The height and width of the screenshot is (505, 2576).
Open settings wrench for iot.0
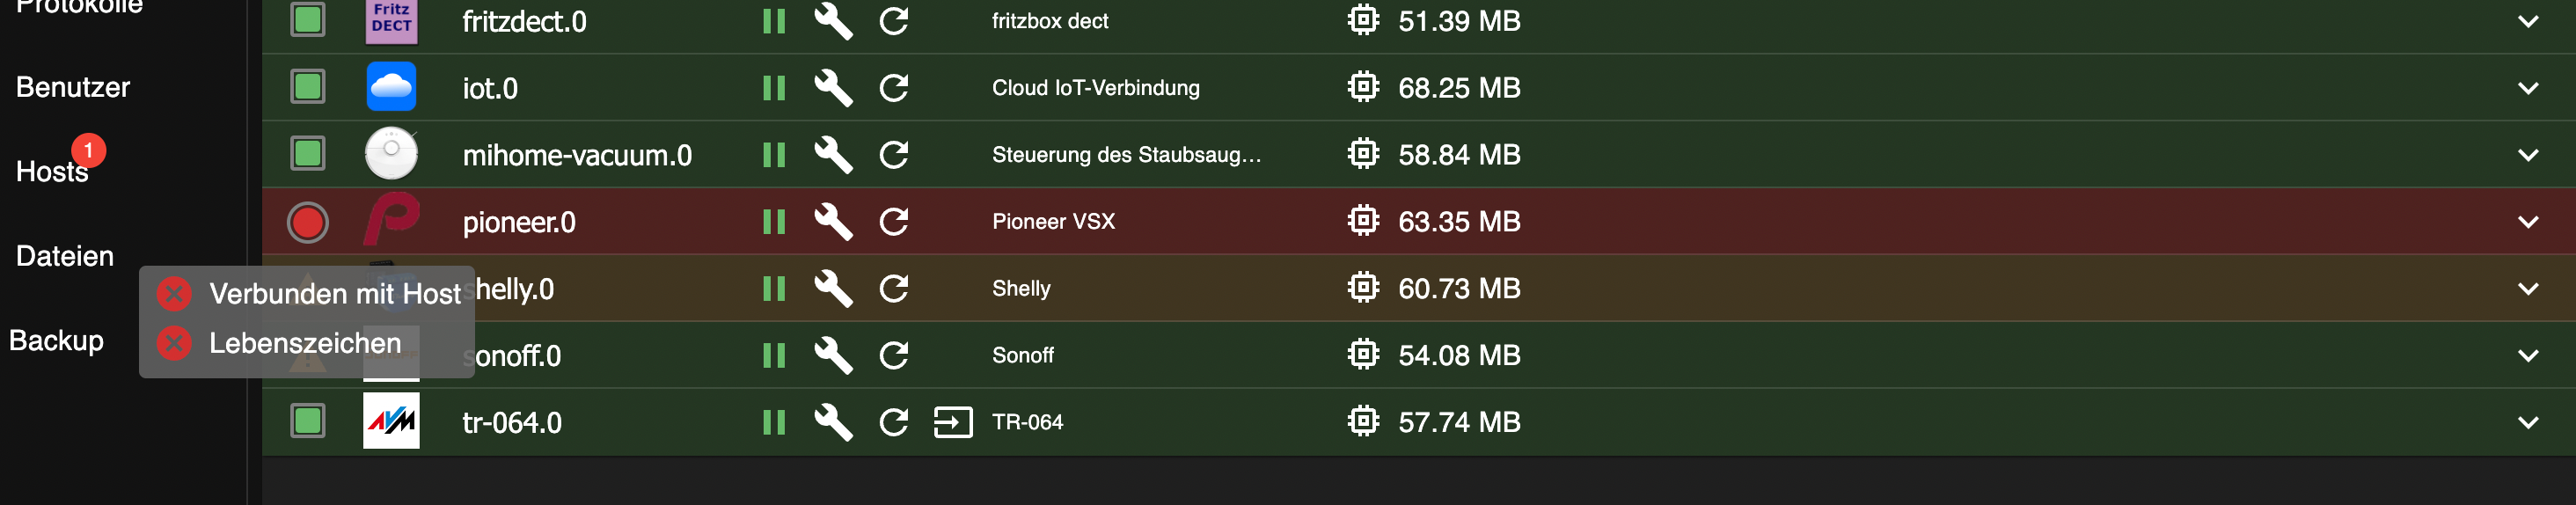tap(832, 88)
